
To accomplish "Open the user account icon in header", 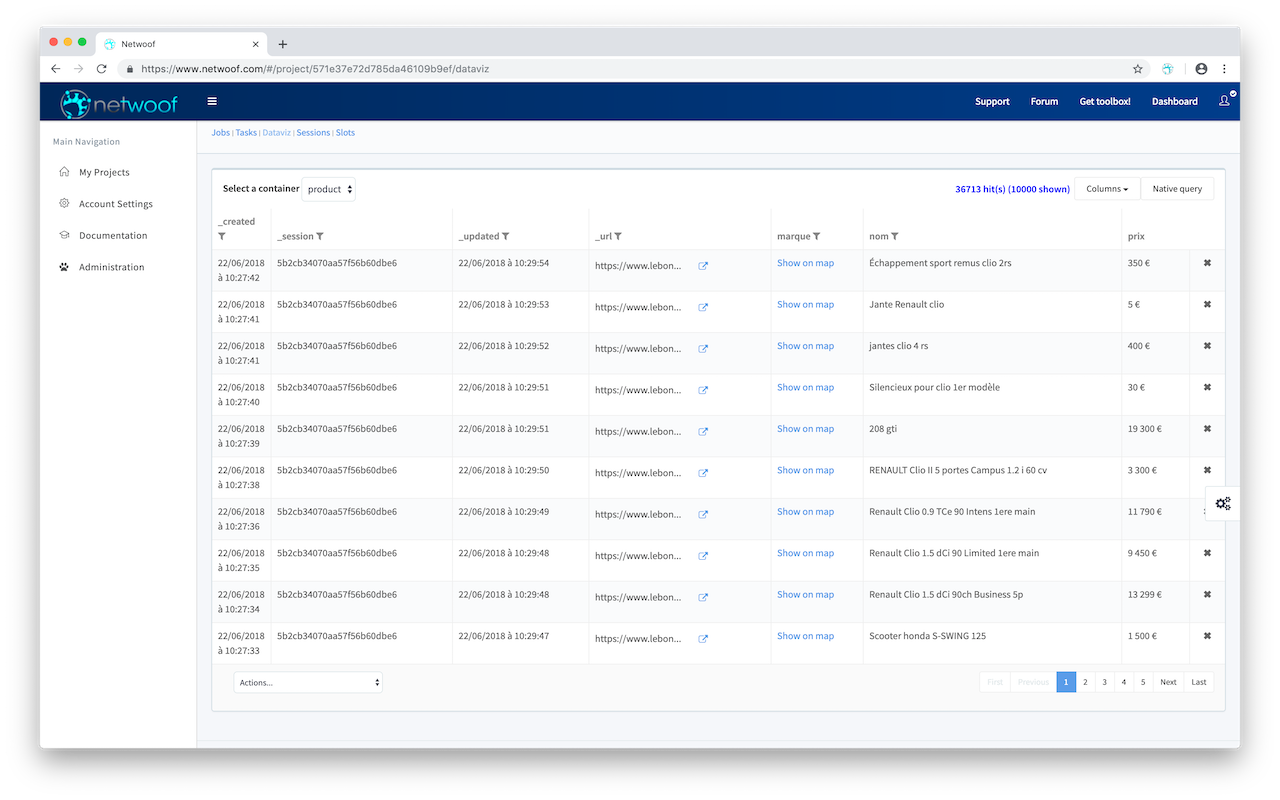I will 1225,101.
